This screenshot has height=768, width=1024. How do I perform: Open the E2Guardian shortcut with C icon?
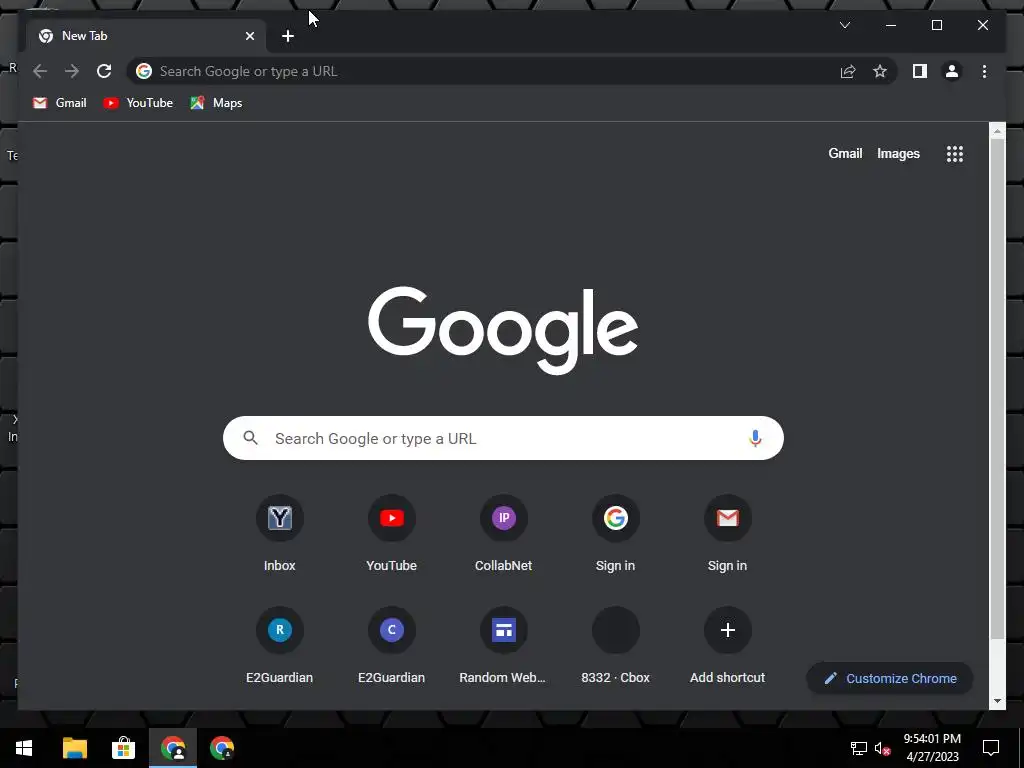pos(391,646)
